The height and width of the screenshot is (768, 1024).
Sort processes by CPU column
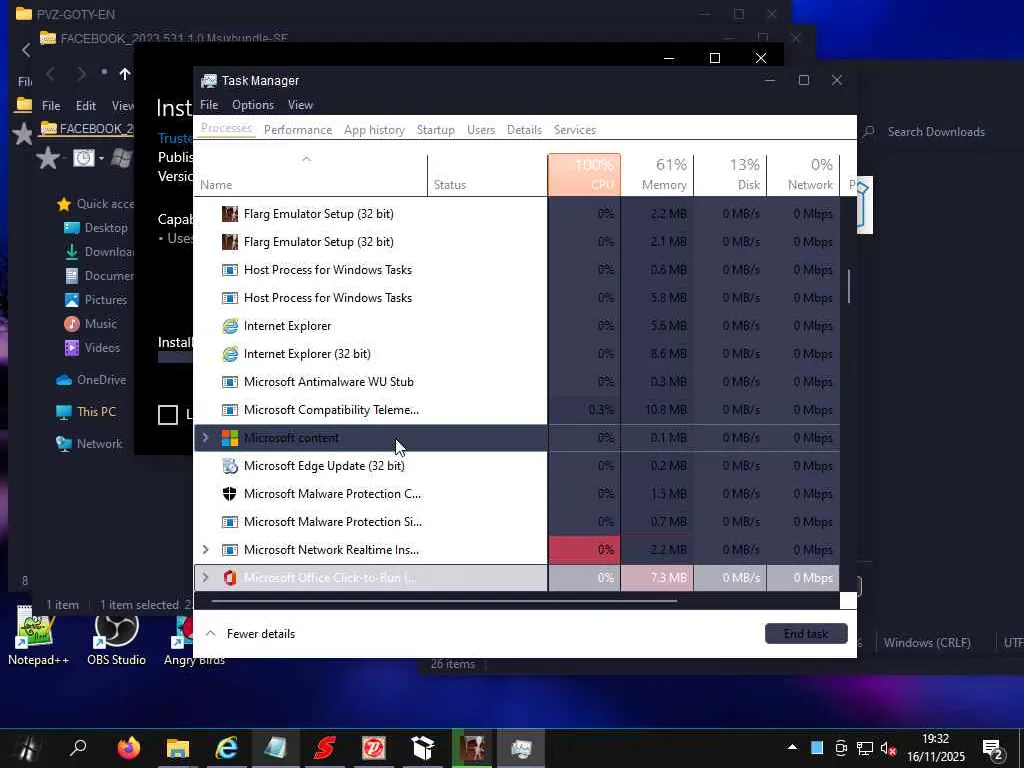tap(584, 174)
